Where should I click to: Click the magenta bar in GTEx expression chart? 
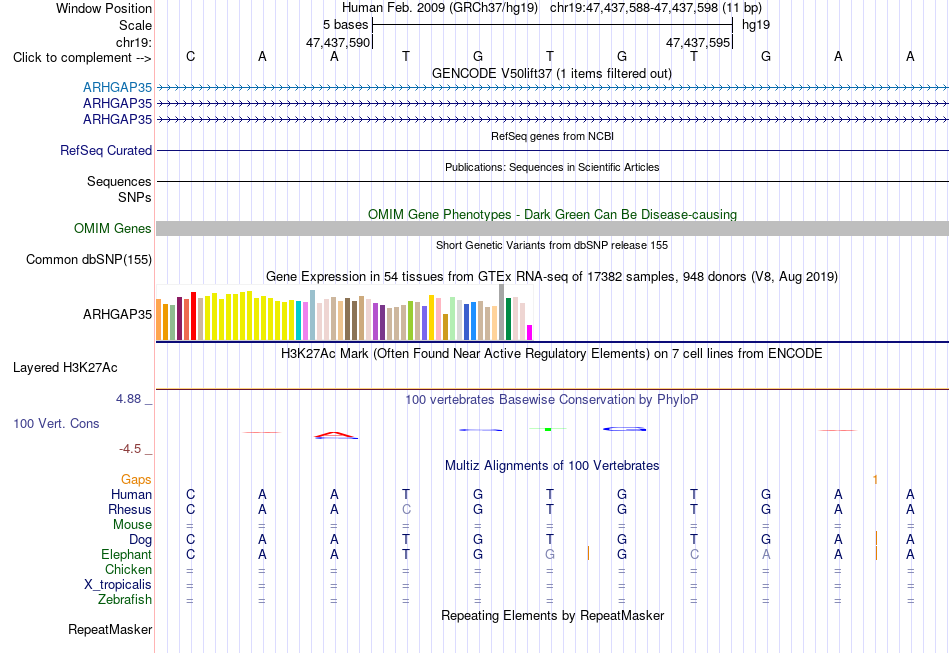pos(529,333)
